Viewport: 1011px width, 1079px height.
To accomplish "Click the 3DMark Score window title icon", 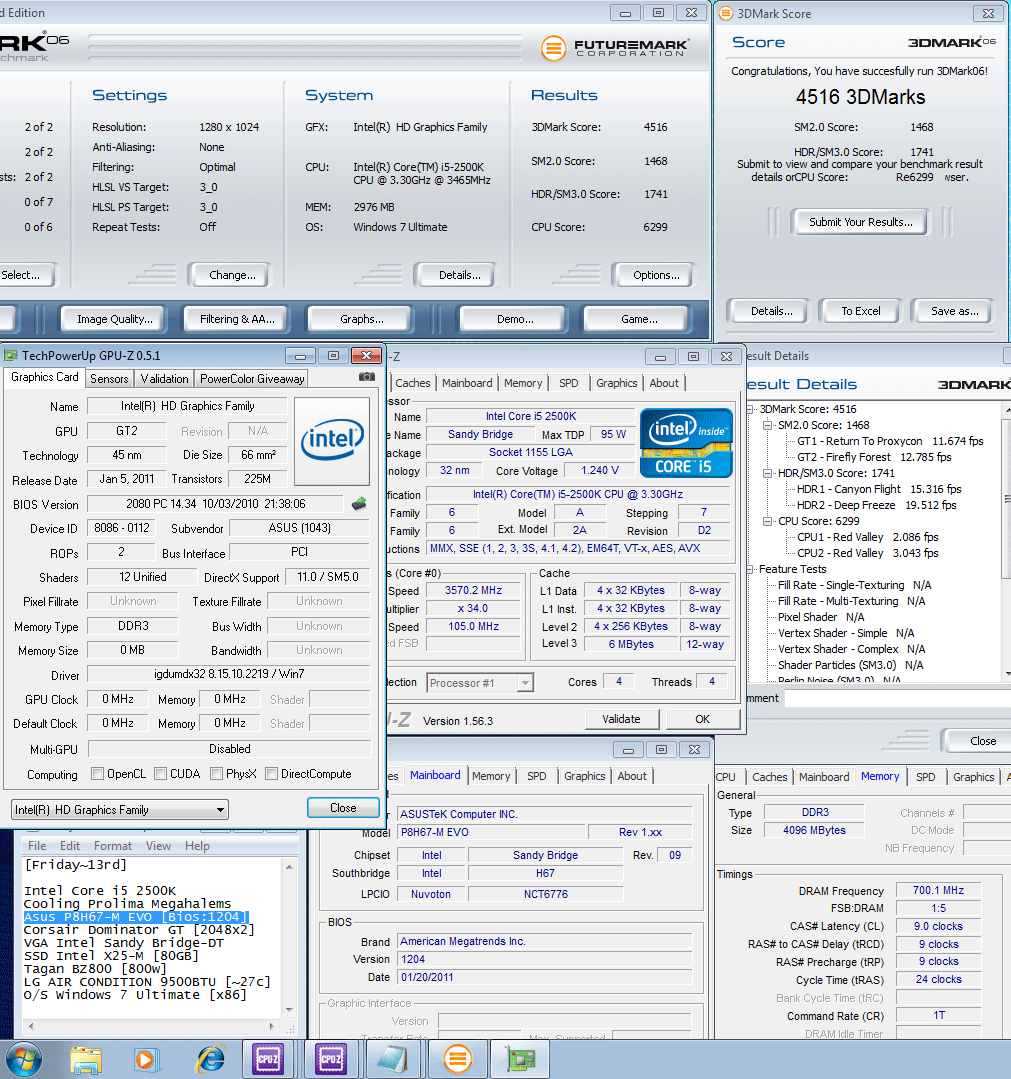I will pos(725,13).
